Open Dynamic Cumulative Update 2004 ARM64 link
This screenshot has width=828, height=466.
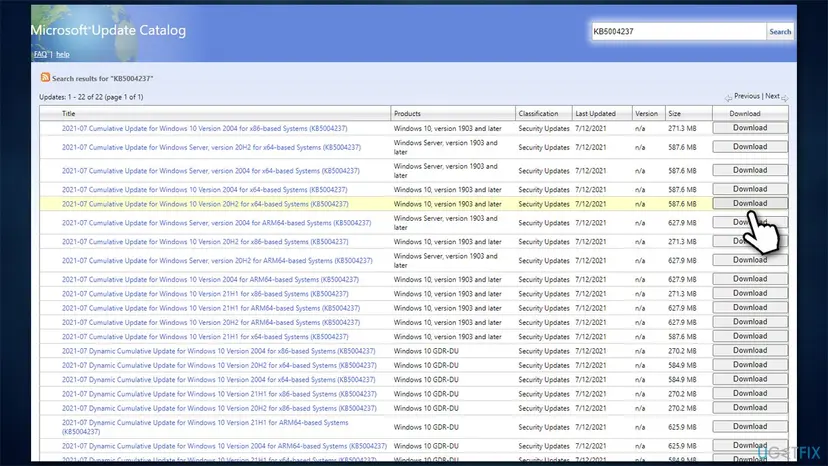point(224,446)
